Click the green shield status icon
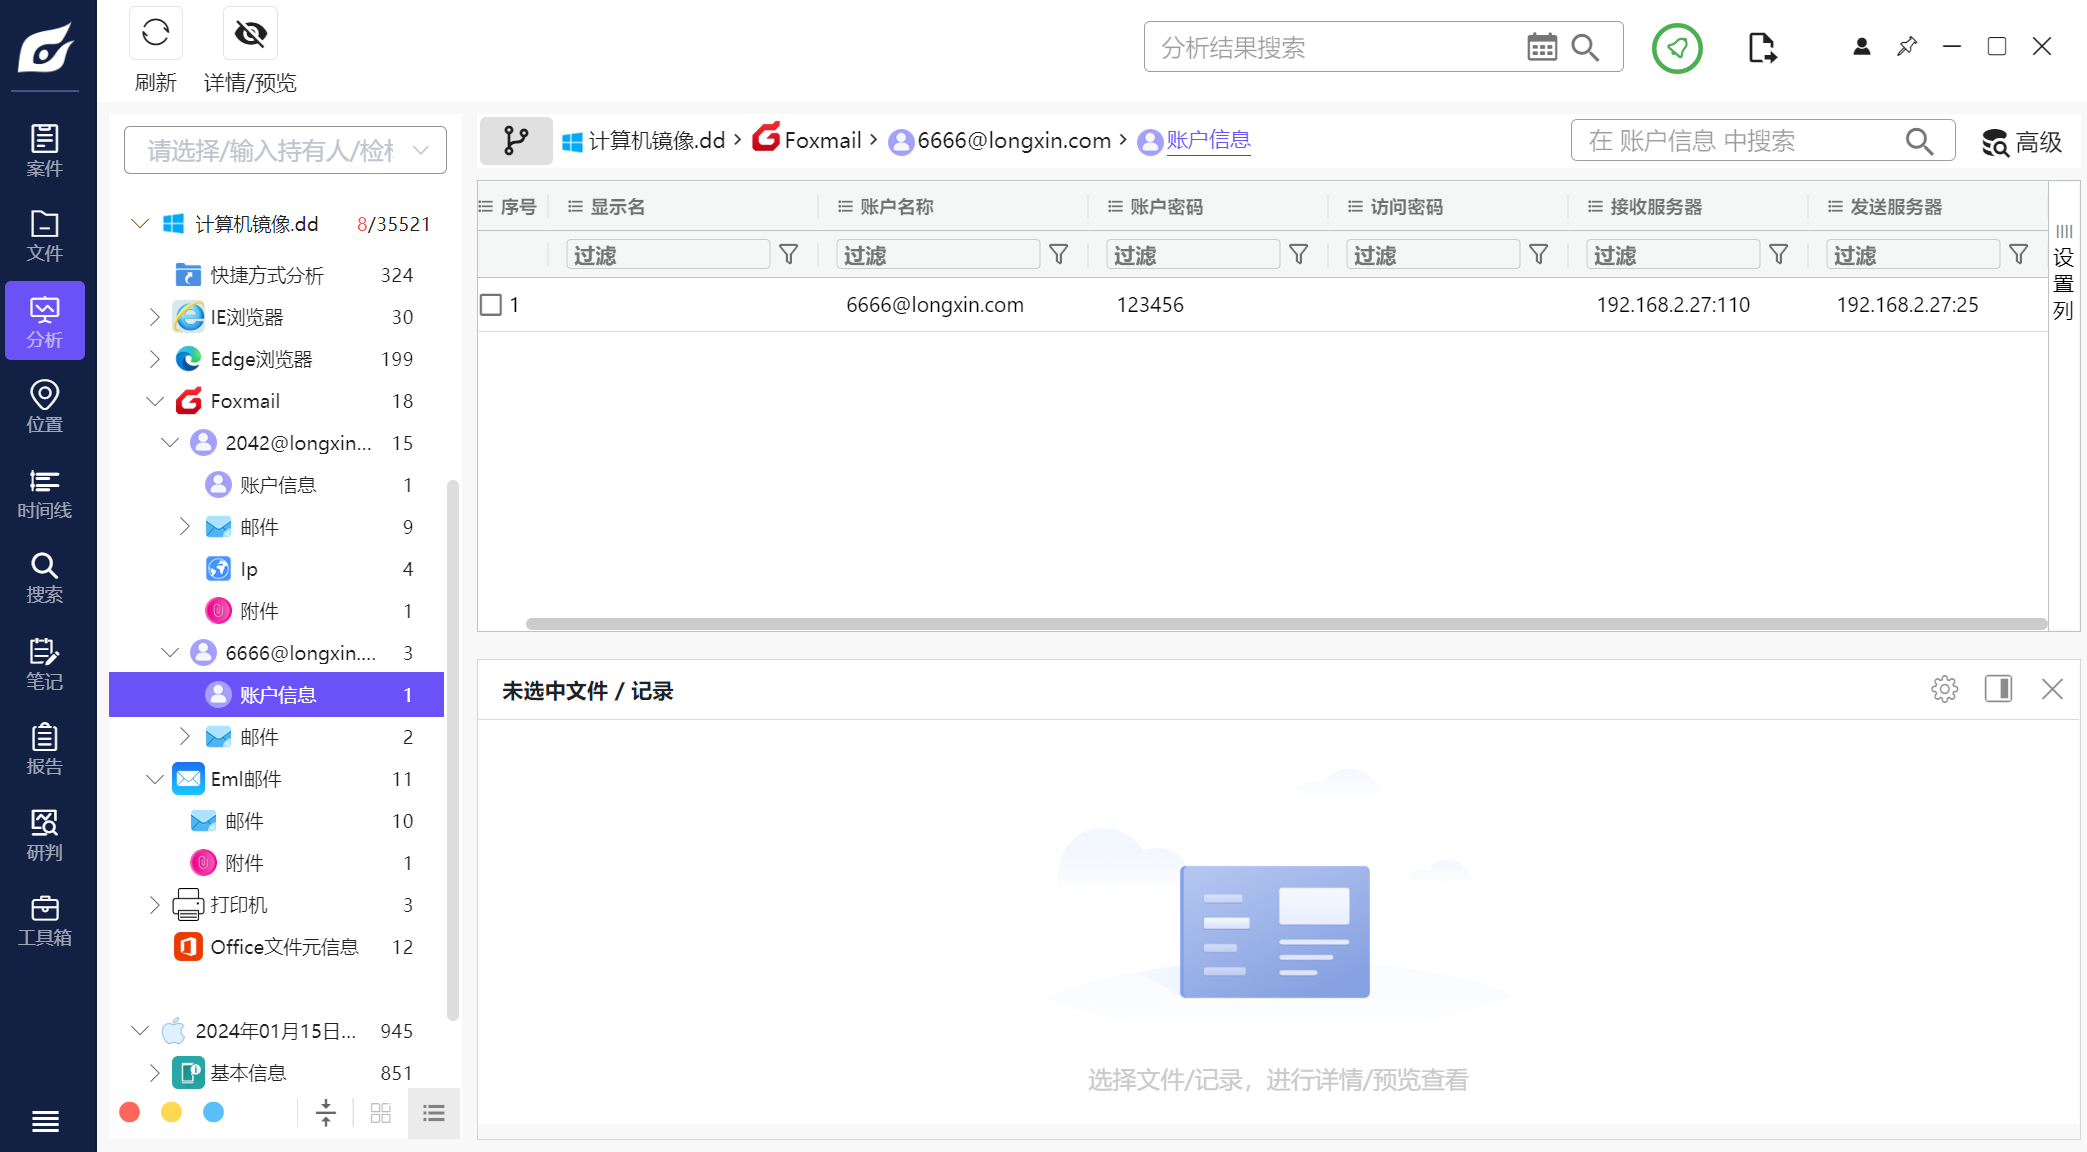This screenshot has width=2087, height=1152. [1677, 48]
